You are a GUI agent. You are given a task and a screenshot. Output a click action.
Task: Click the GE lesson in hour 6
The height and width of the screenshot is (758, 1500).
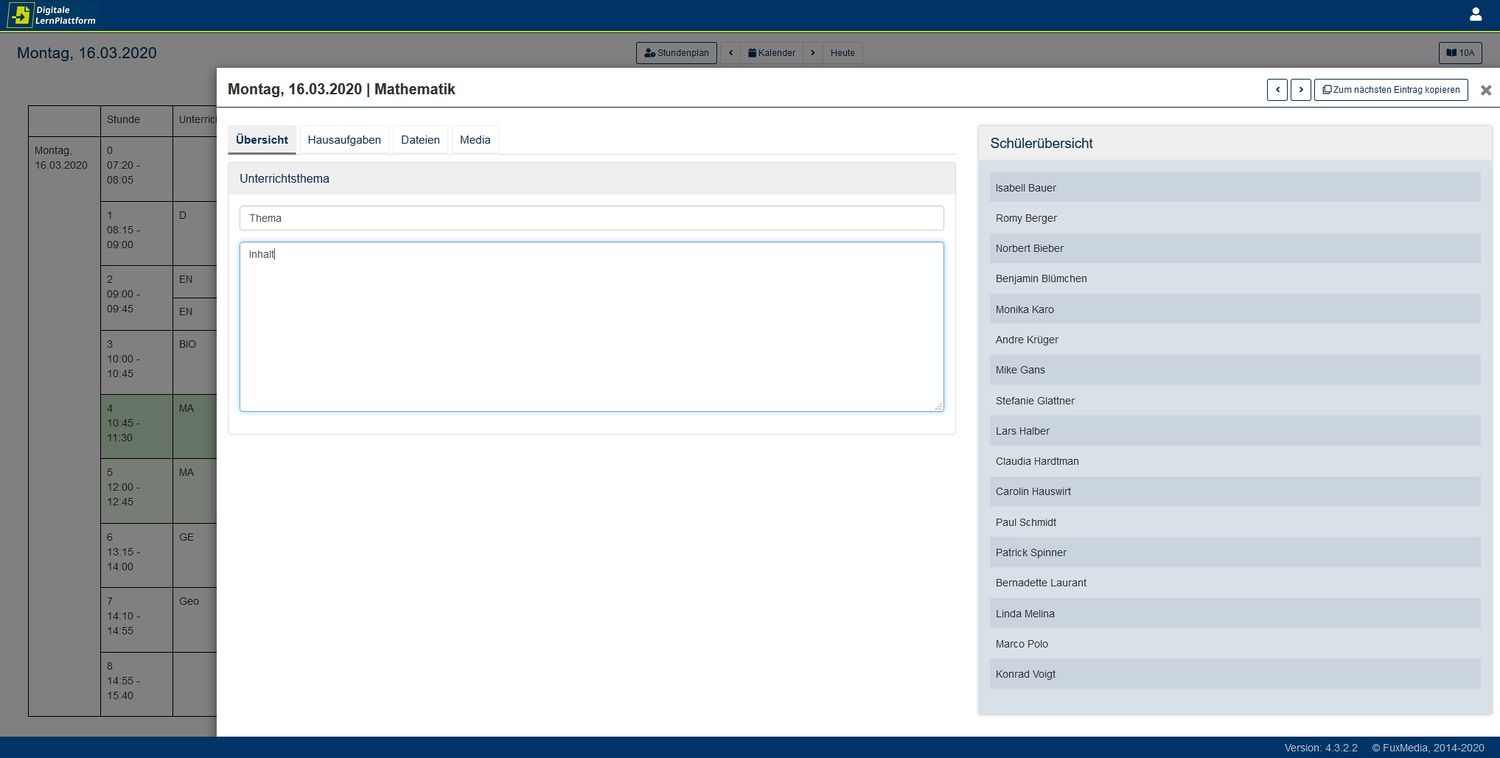tap(195, 555)
